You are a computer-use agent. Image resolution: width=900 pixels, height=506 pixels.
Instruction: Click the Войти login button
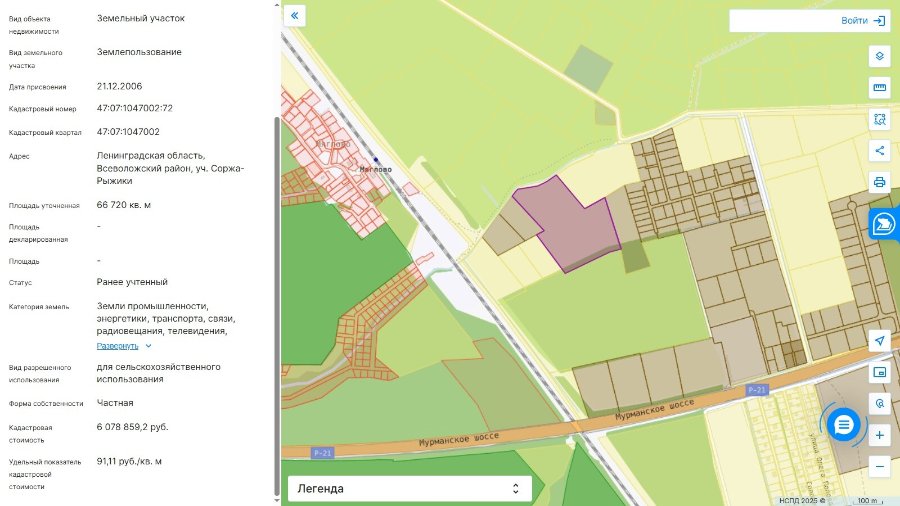[863, 21]
